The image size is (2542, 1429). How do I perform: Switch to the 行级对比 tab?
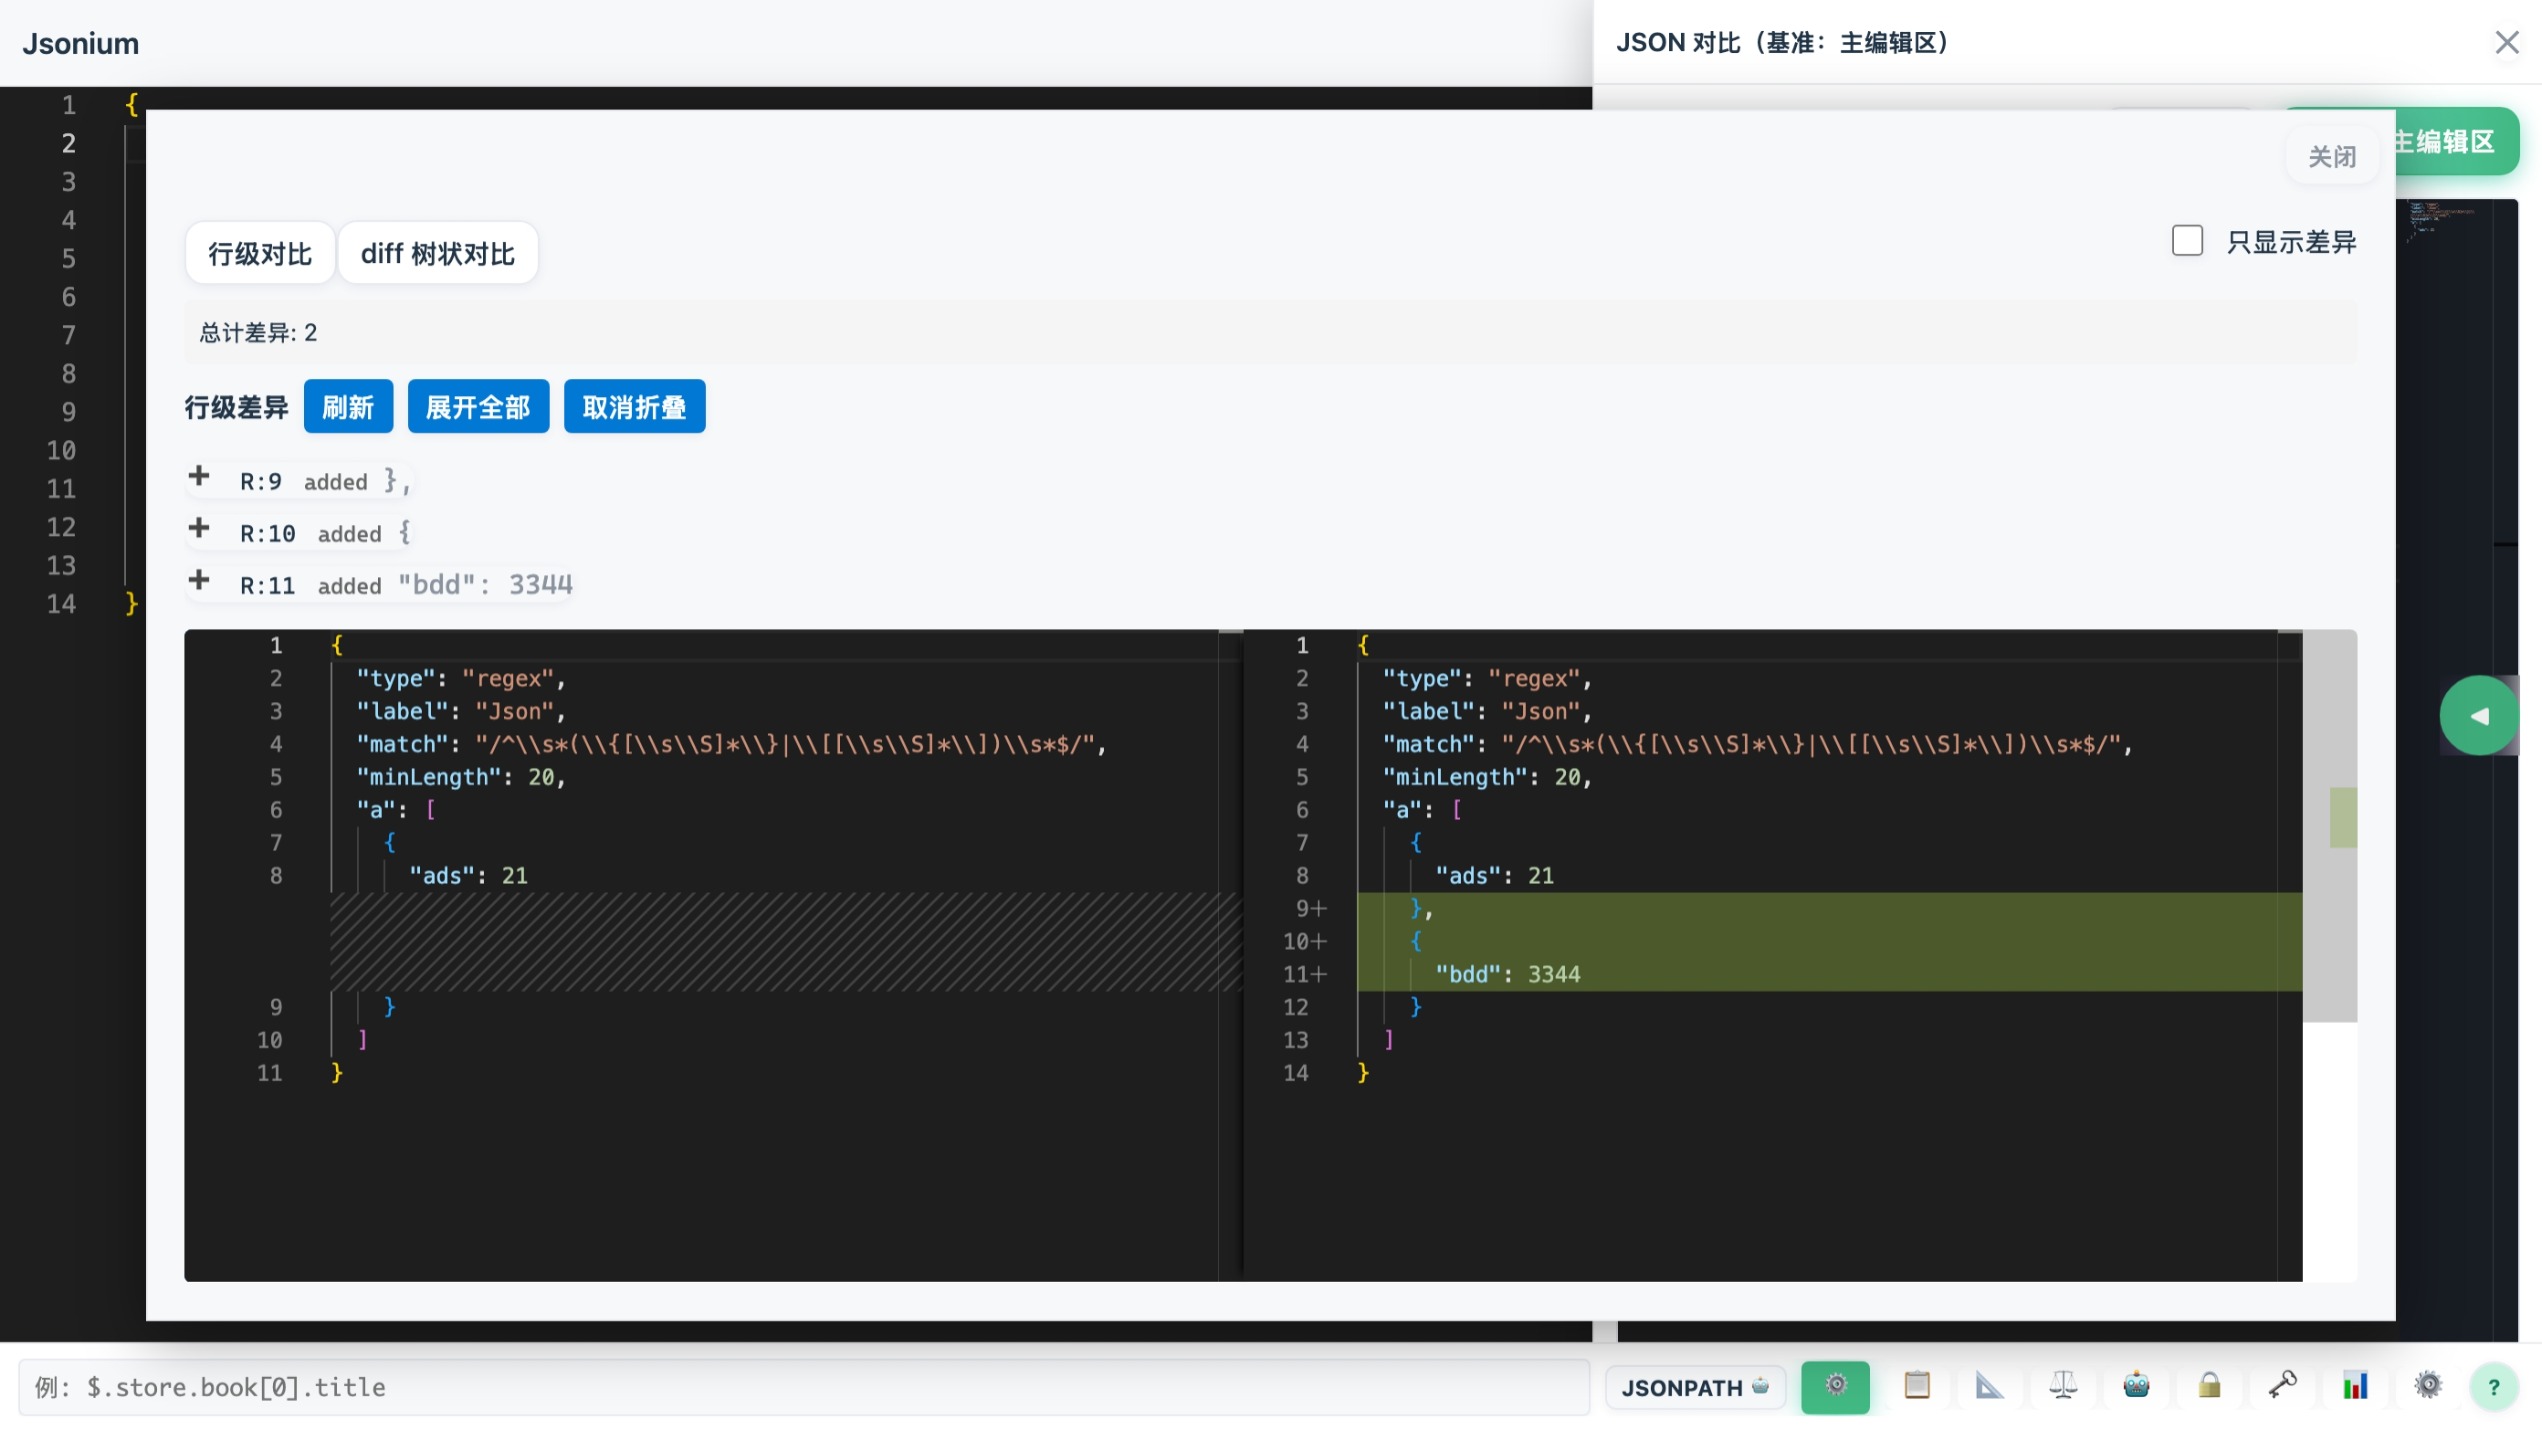[260, 254]
